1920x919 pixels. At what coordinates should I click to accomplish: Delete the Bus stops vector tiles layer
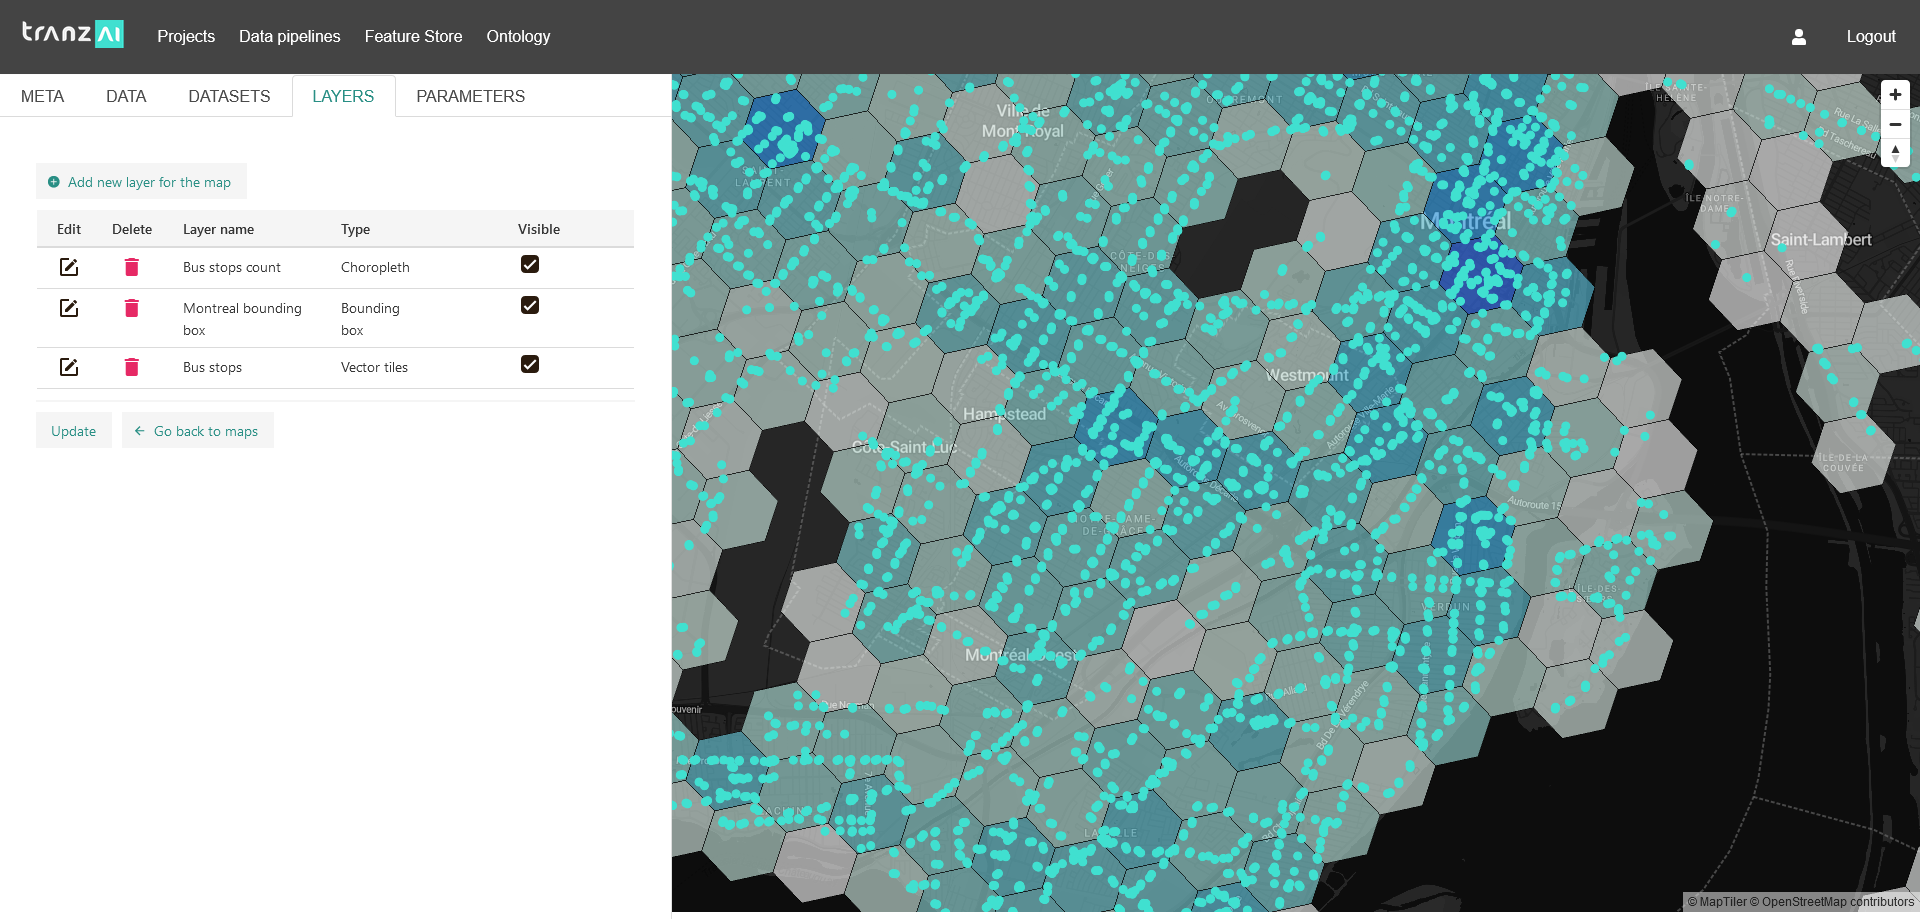tap(131, 367)
